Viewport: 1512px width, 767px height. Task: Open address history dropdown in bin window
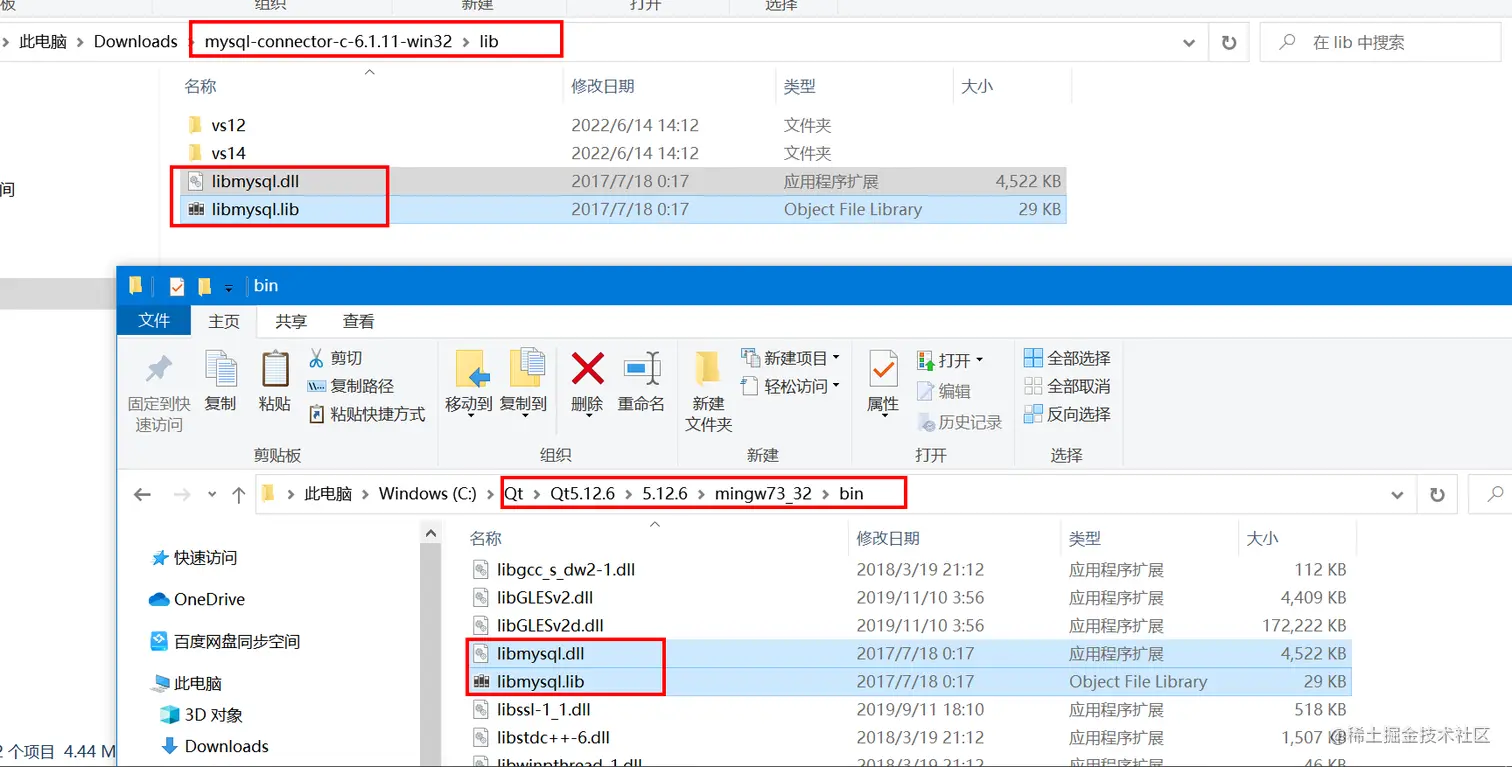1398,495
